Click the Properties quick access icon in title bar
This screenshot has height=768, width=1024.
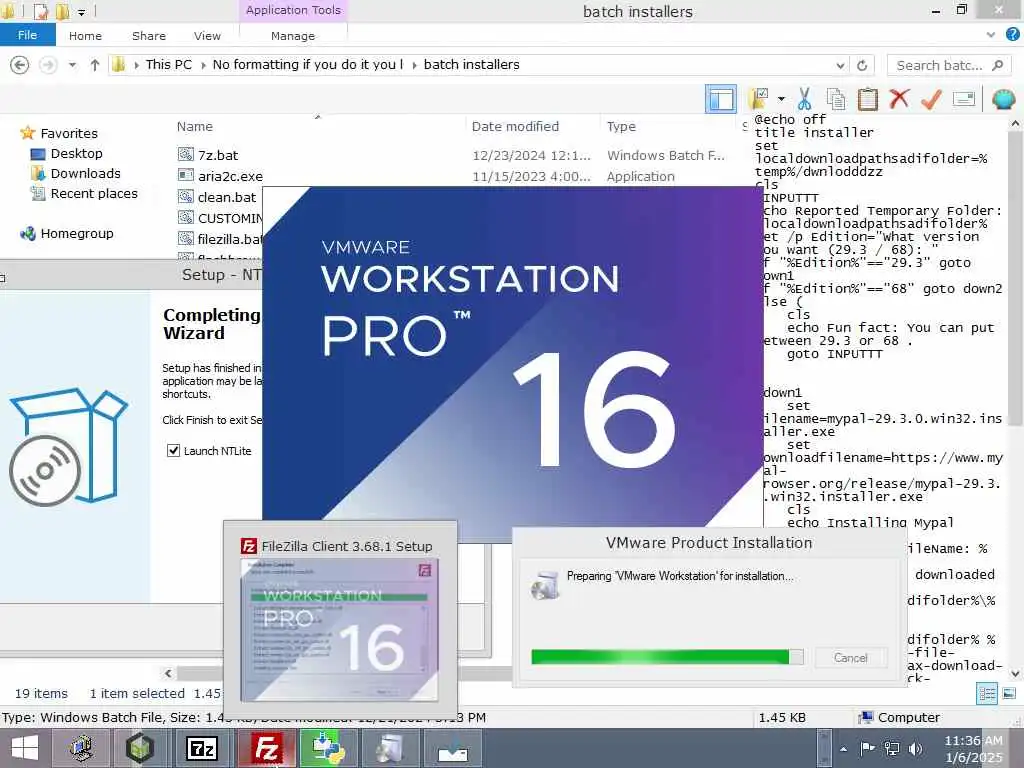(40, 11)
